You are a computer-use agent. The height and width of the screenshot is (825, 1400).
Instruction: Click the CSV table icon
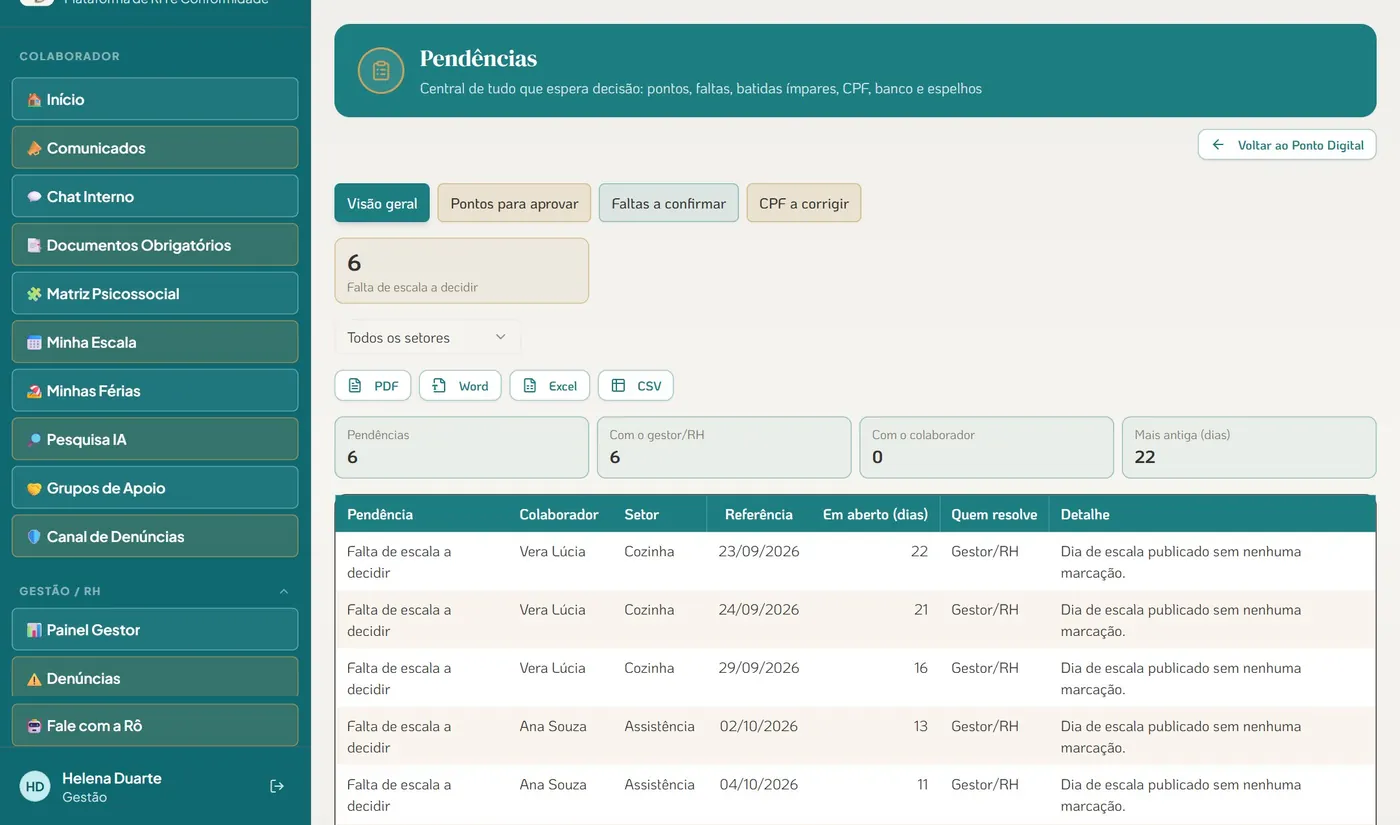click(x=618, y=386)
